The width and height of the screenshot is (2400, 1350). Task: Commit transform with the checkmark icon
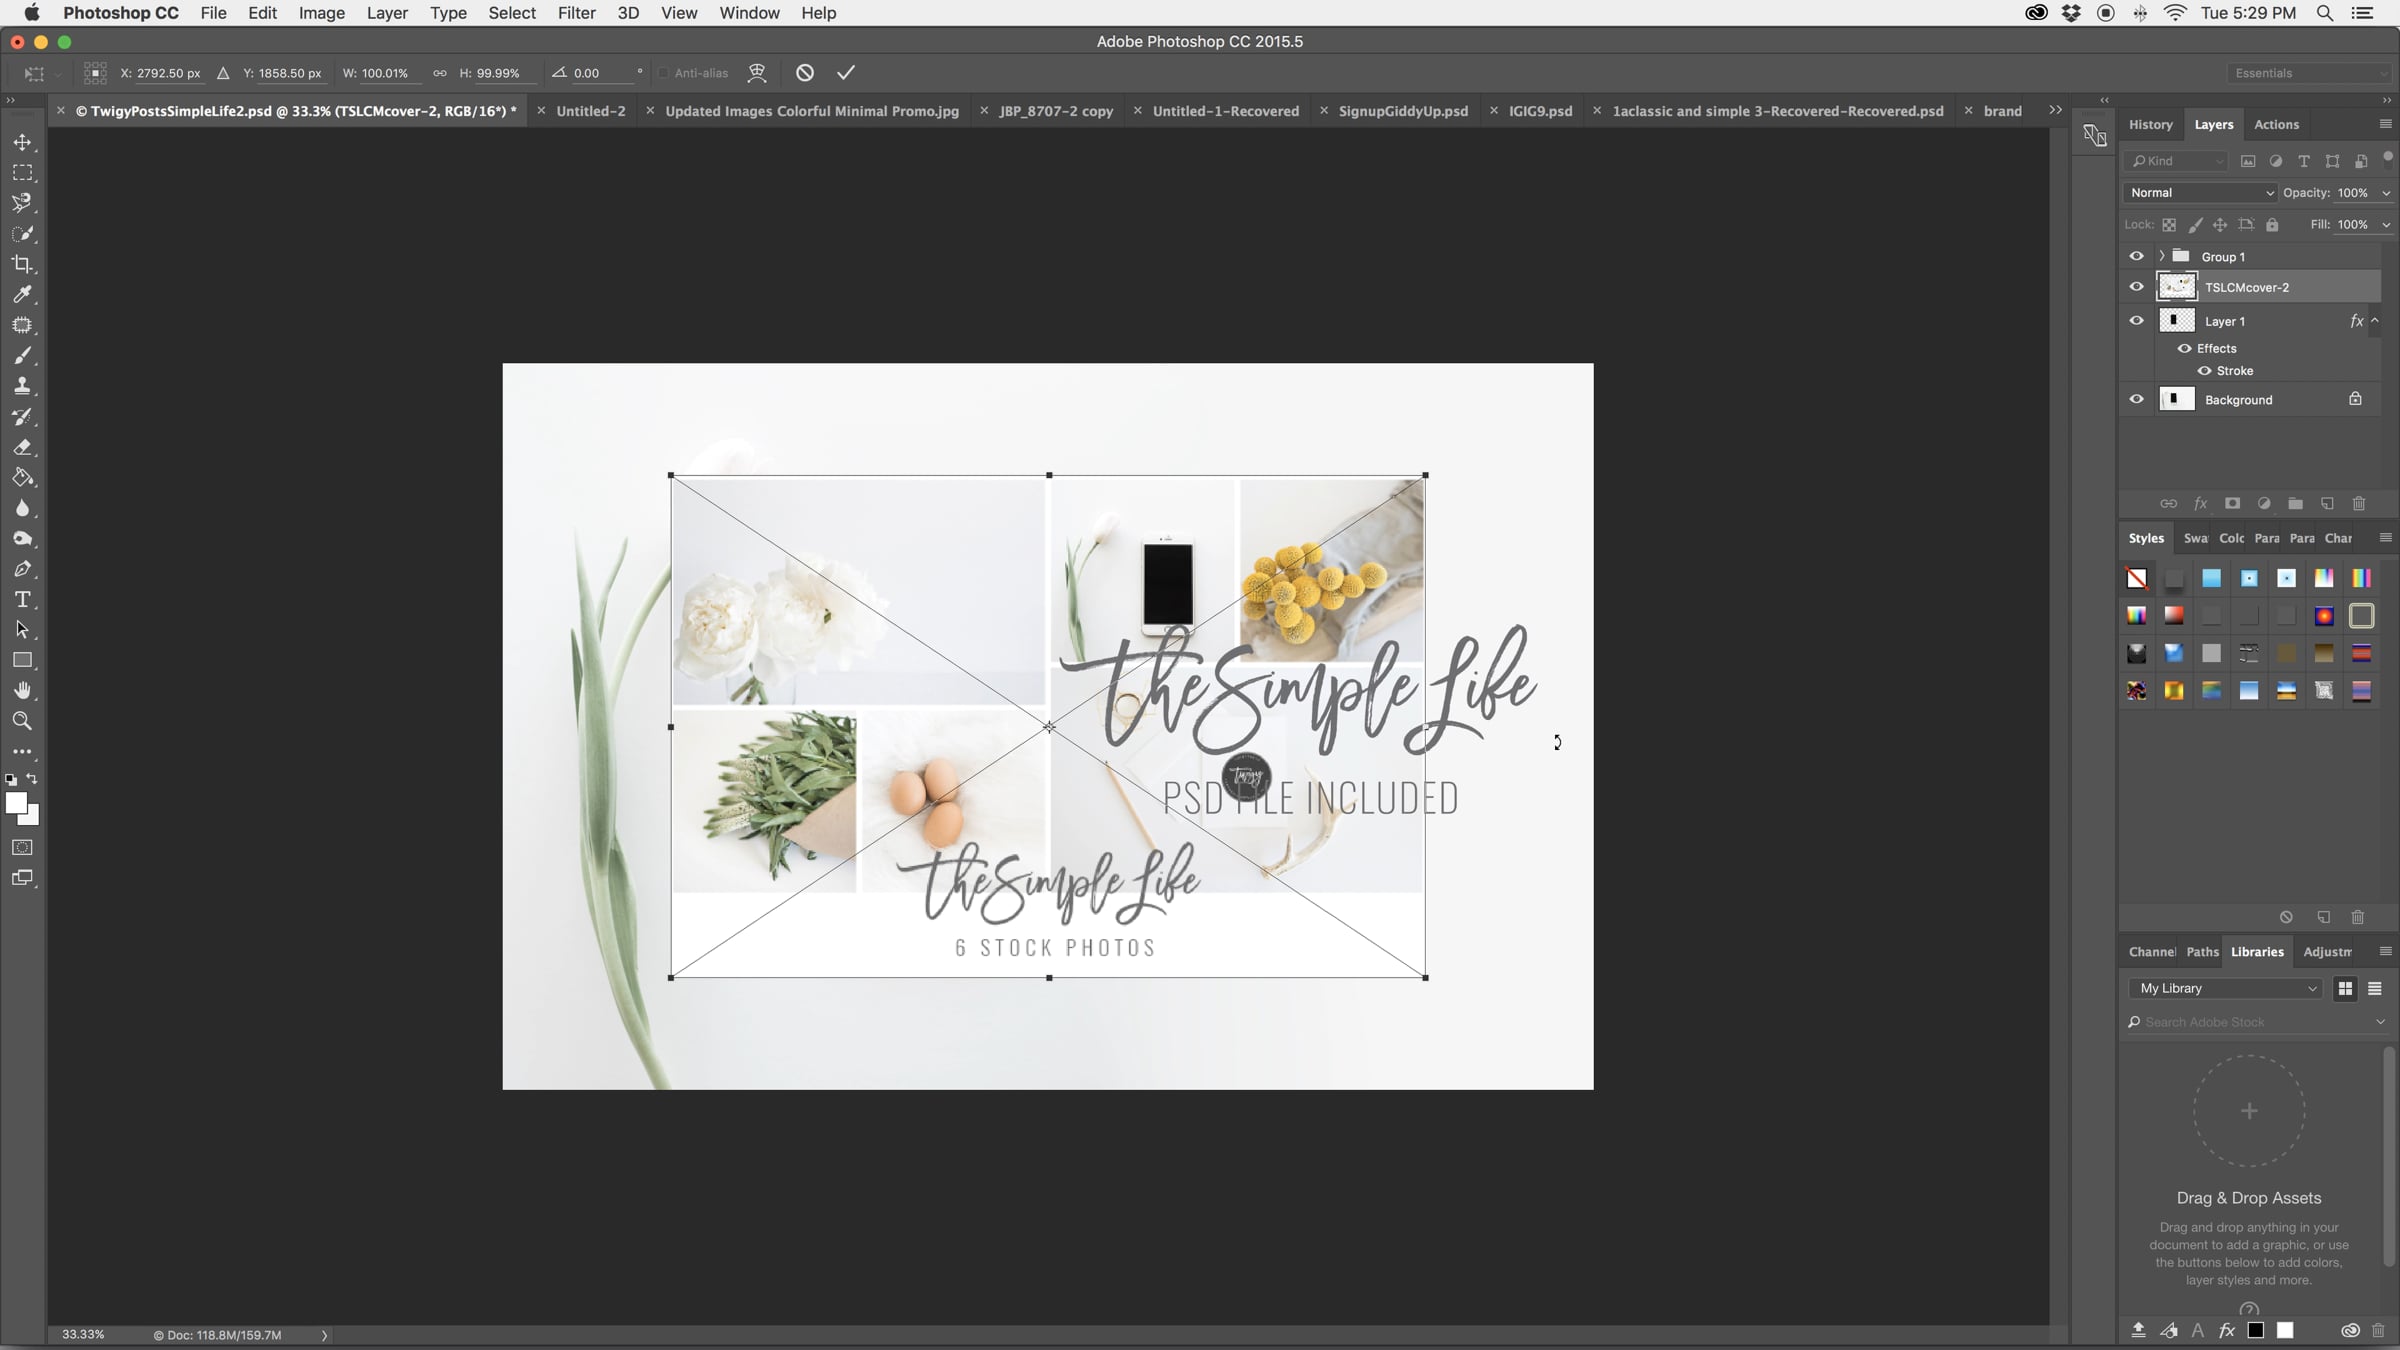(846, 73)
